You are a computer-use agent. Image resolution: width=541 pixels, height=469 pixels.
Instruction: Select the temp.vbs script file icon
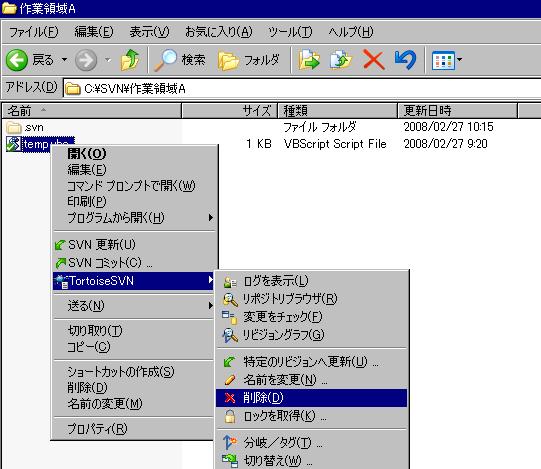click(x=13, y=144)
